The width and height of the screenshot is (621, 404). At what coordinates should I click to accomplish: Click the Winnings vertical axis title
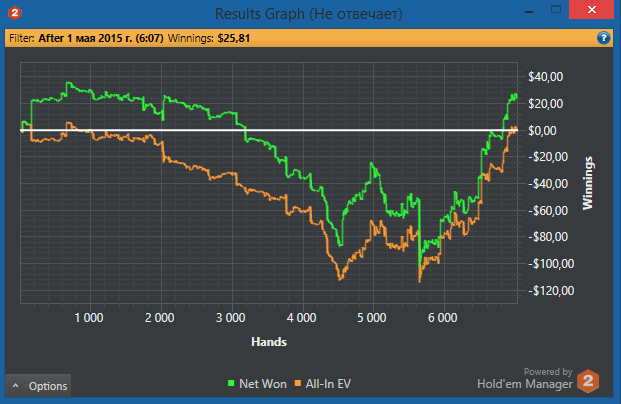[588, 183]
